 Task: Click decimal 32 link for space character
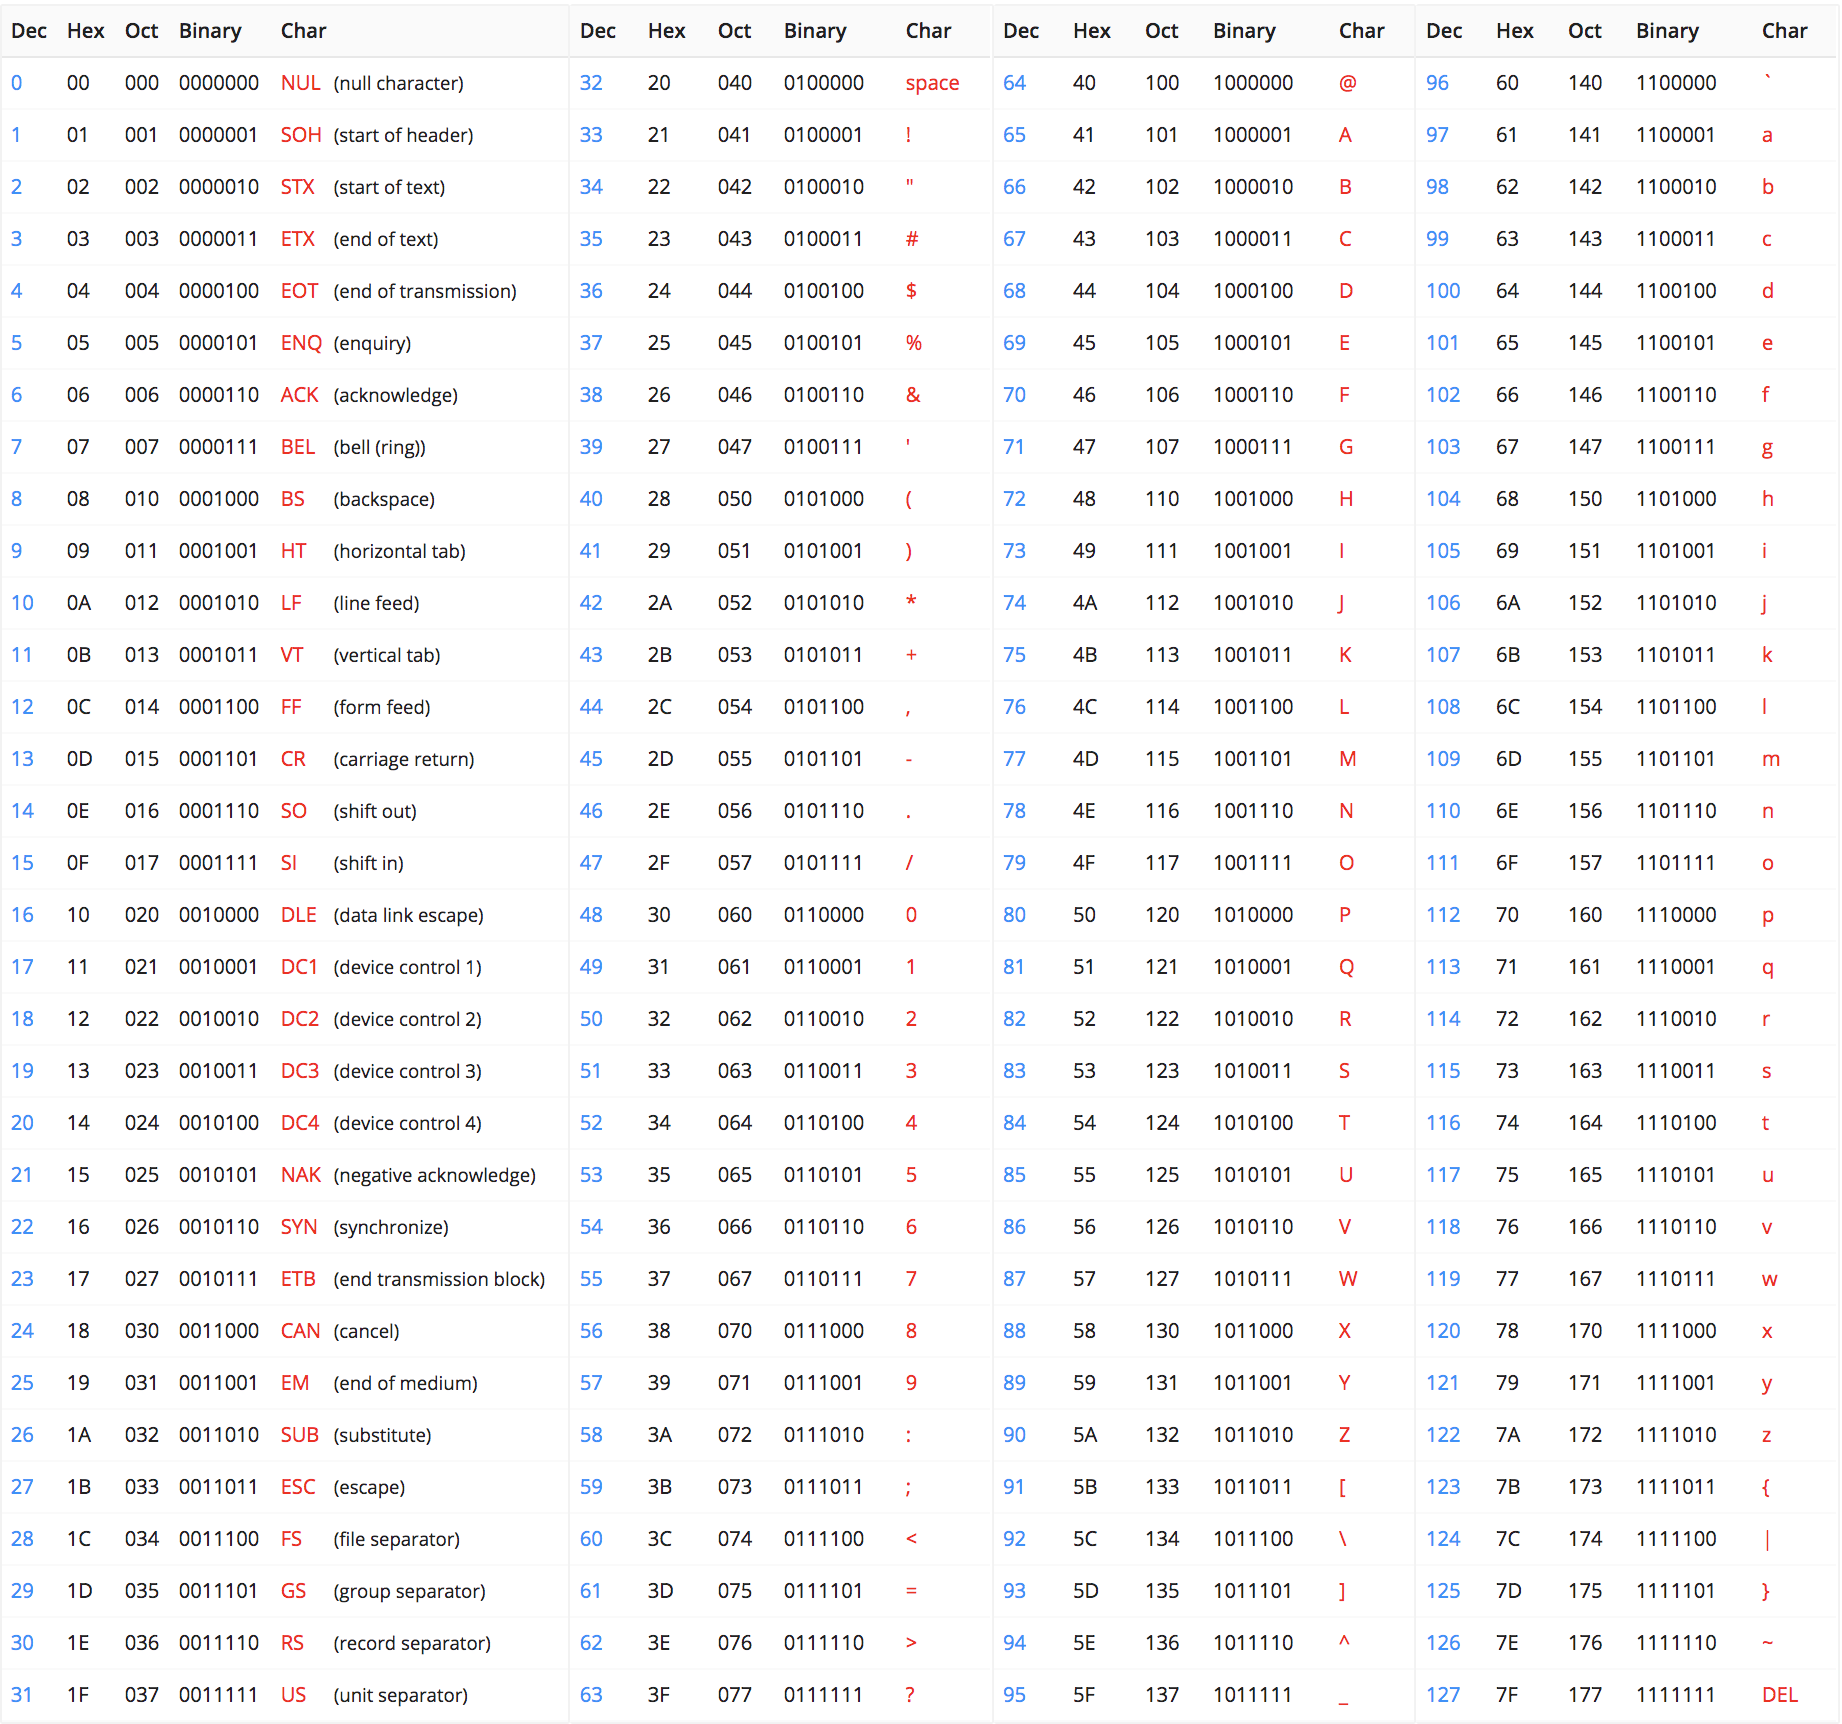[591, 83]
